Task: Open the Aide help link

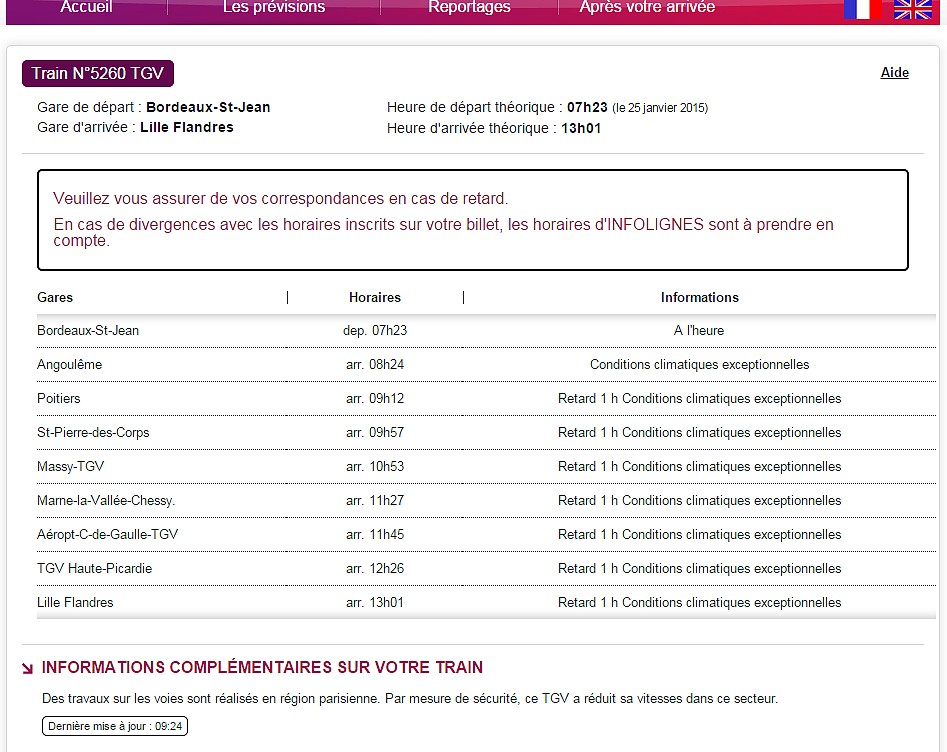Action: pos(894,72)
